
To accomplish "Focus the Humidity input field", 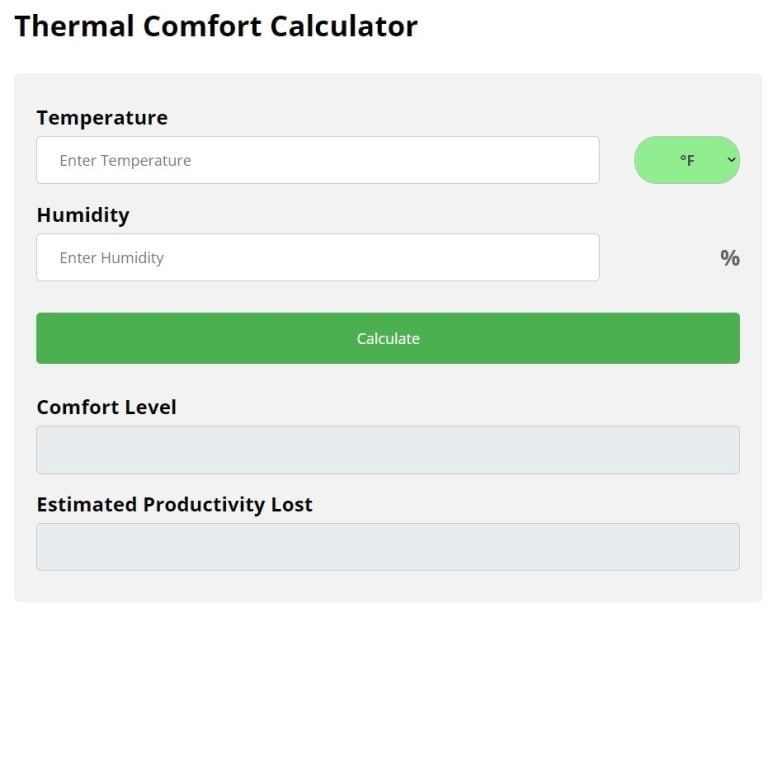I will coord(317,257).
